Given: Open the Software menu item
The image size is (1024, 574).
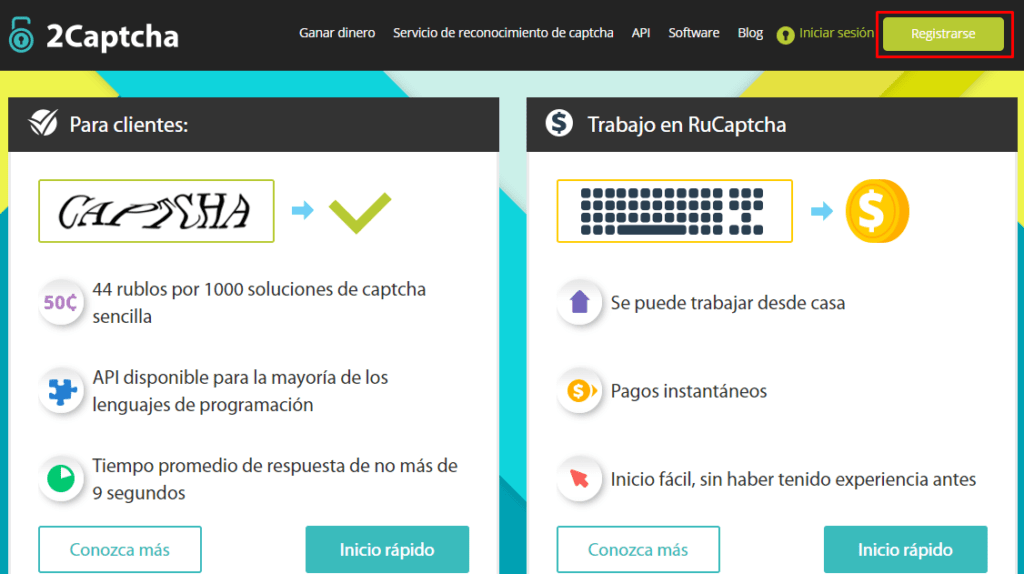Looking at the screenshot, I should (x=694, y=33).
